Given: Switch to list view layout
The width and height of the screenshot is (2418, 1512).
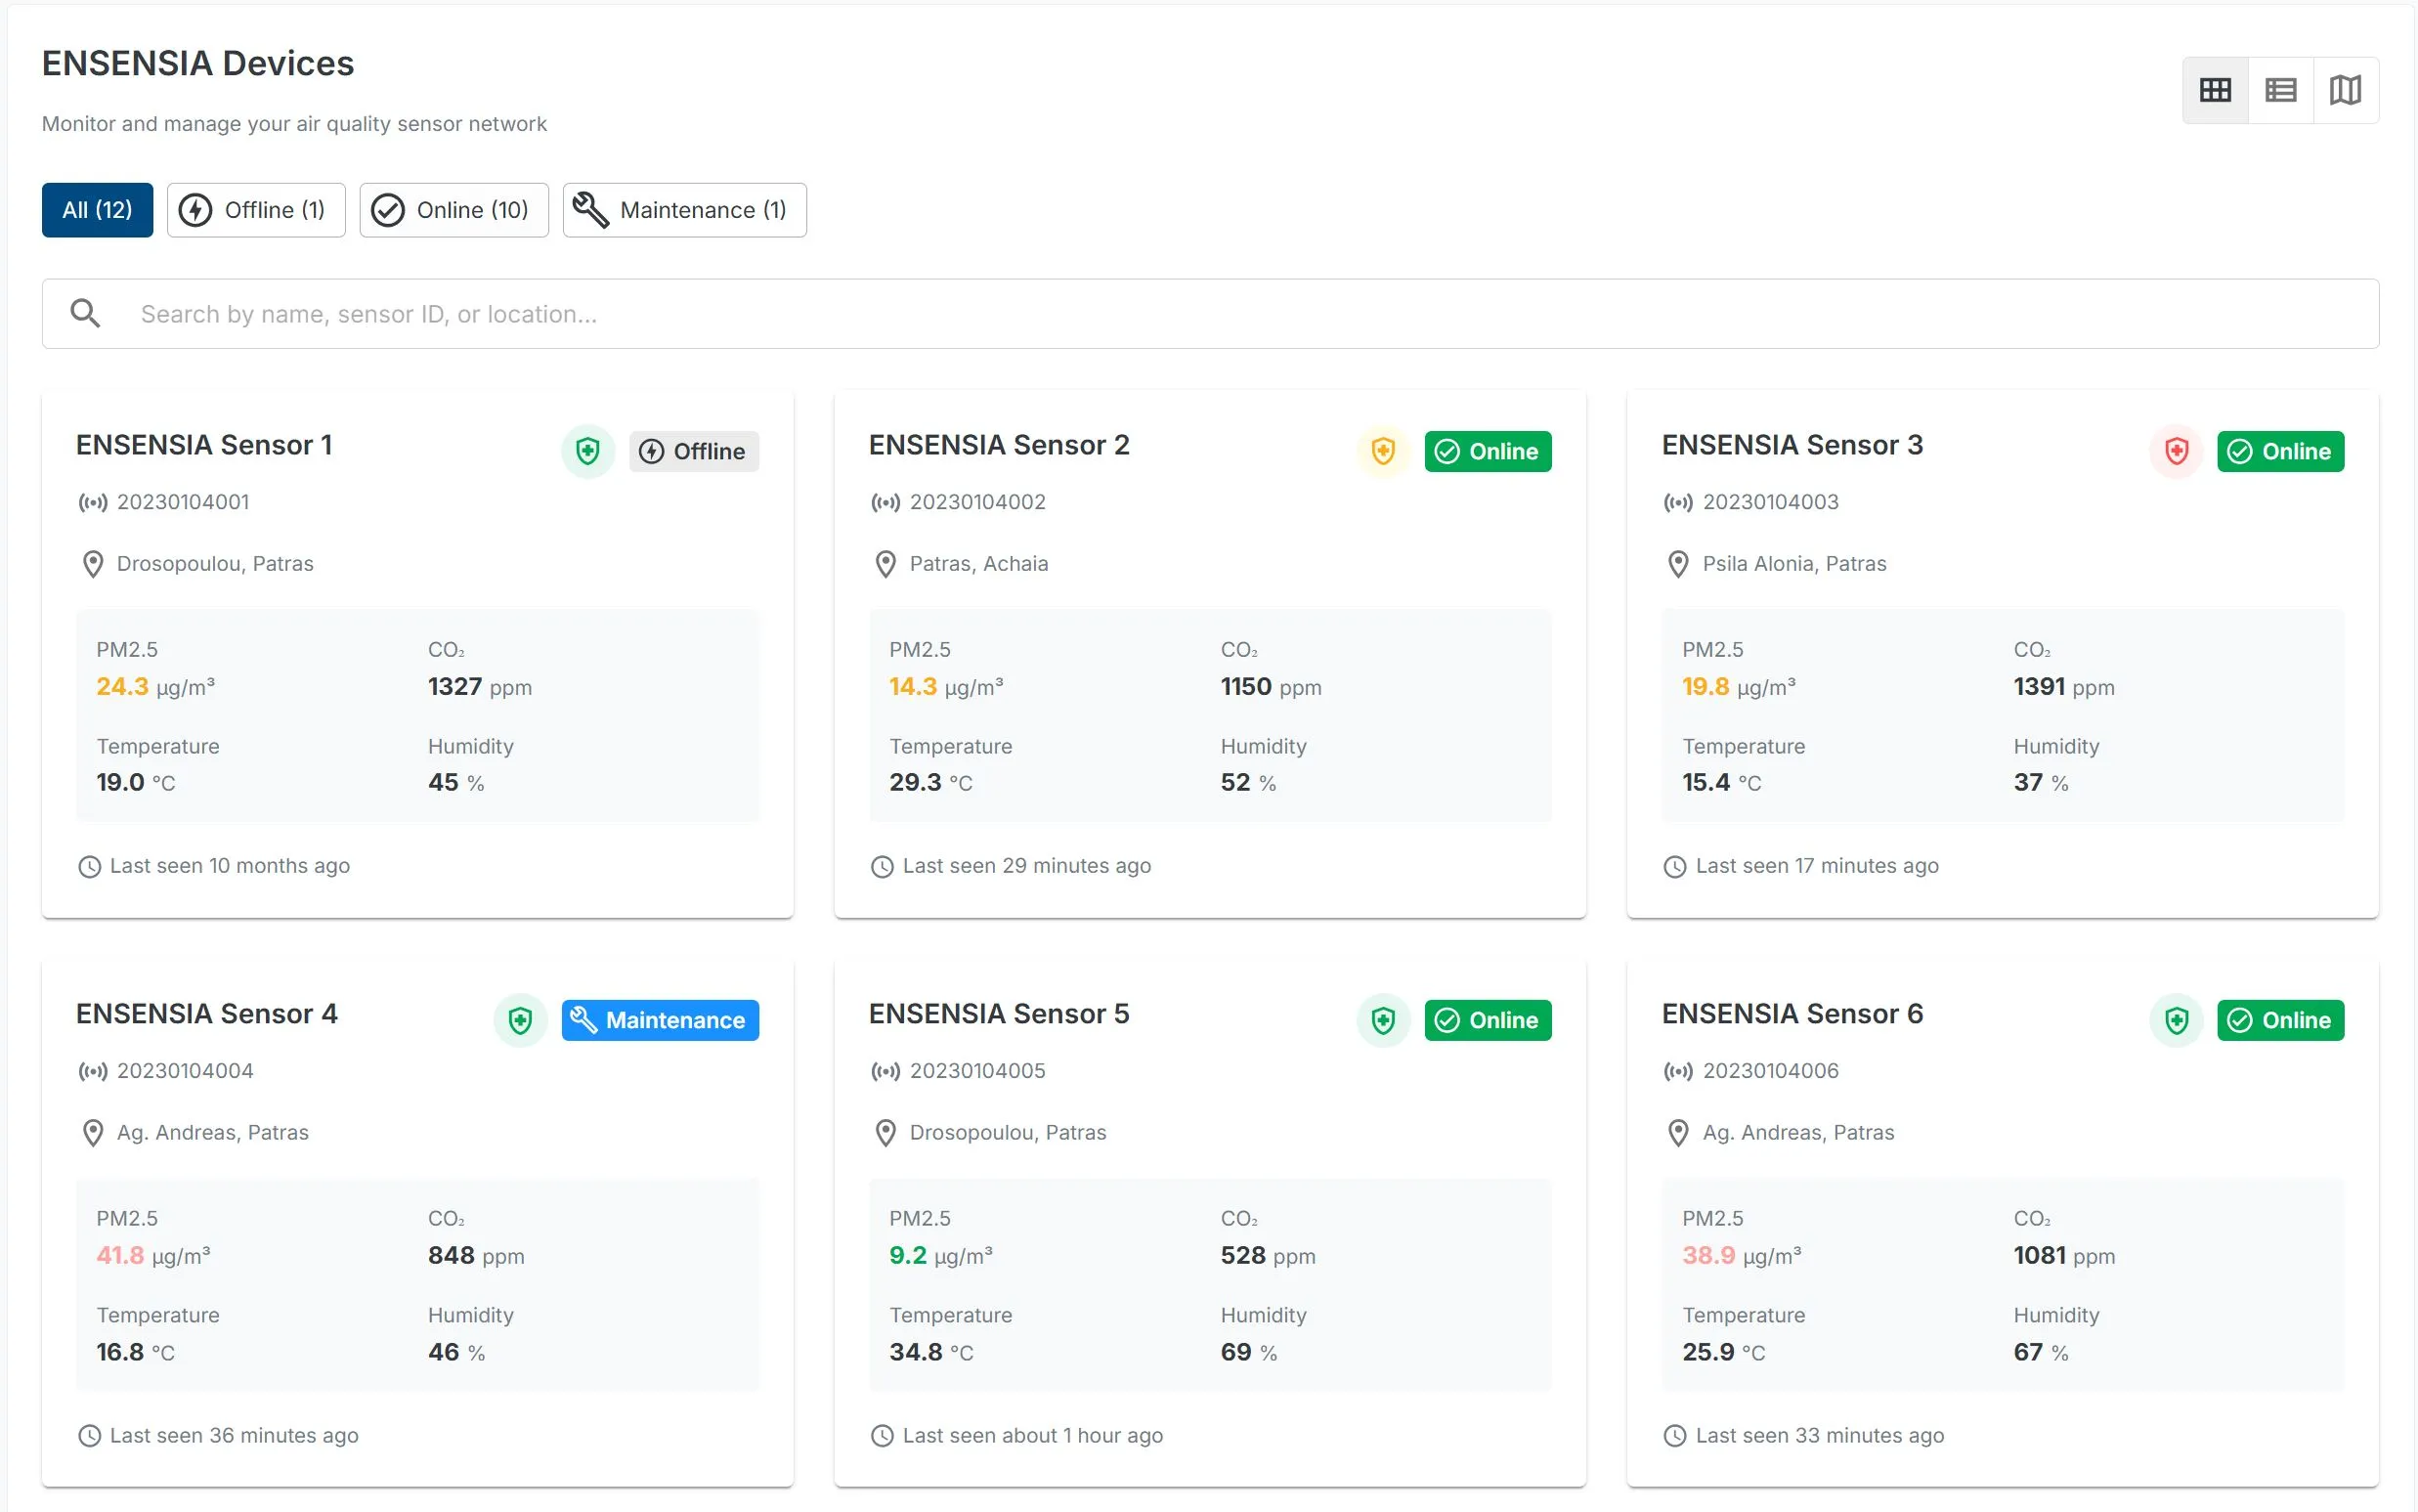Looking at the screenshot, I should pyautogui.click(x=2280, y=90).
